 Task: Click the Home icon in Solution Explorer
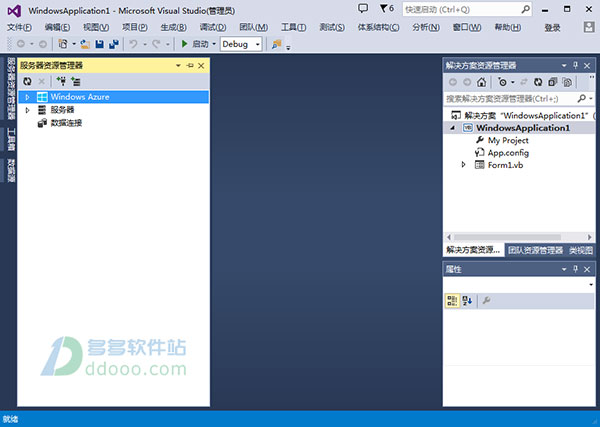481,82
